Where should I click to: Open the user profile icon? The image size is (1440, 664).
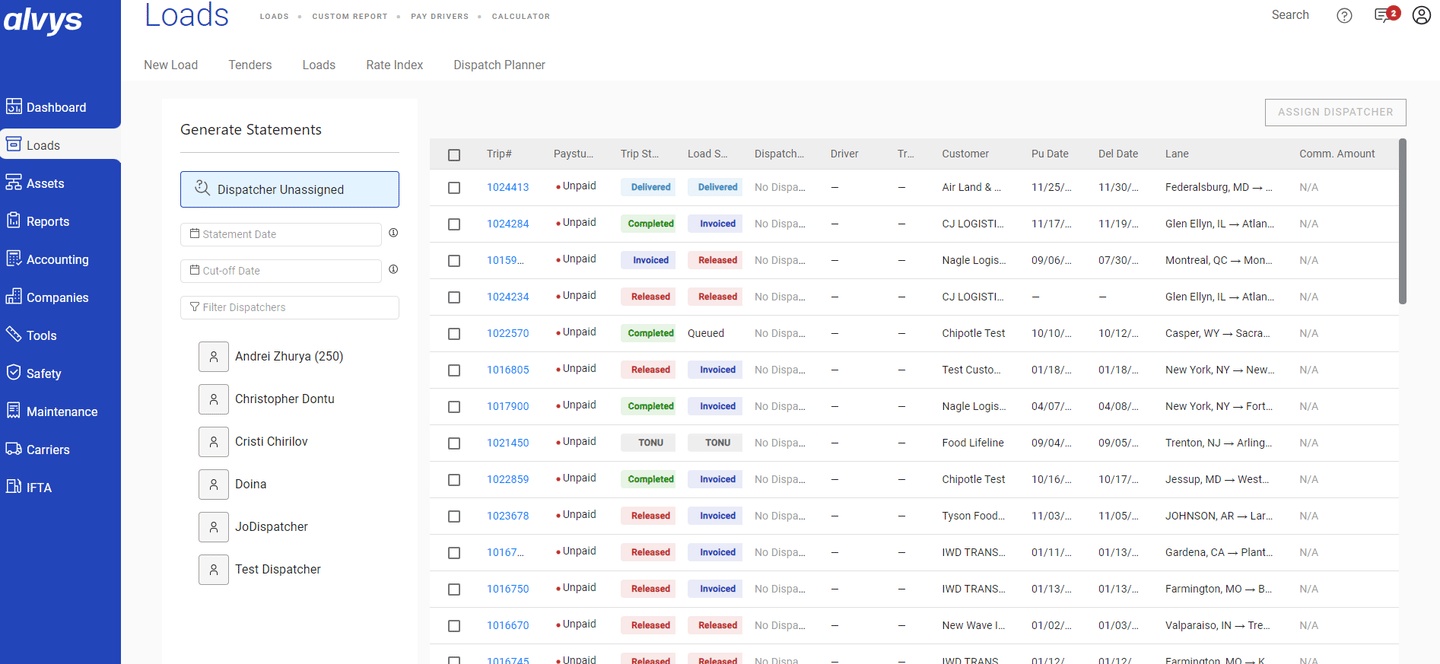[1421, 15]
